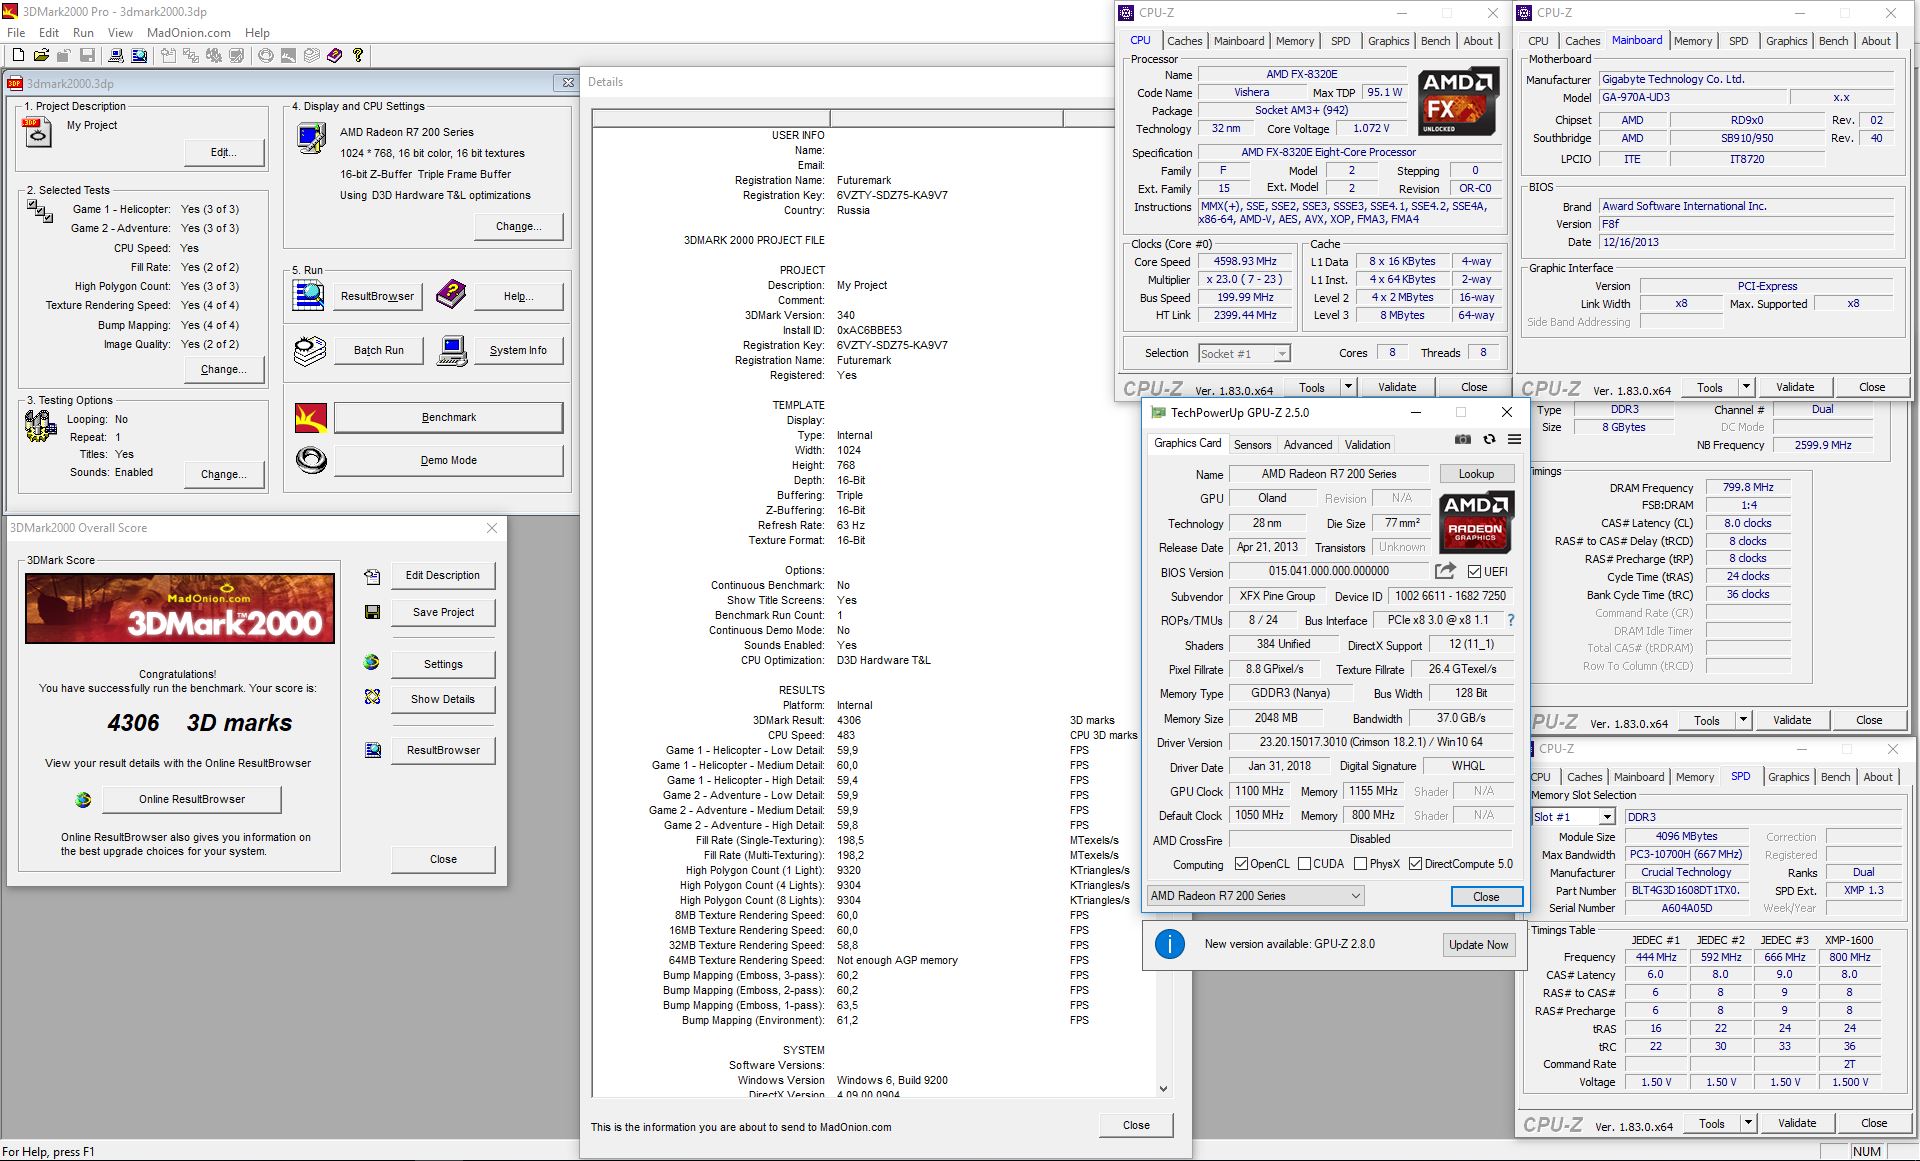Viewport: 1920px width, 1161px height.
Task: Click the icon beside Show Details button
Action: [x=372, y=697]
